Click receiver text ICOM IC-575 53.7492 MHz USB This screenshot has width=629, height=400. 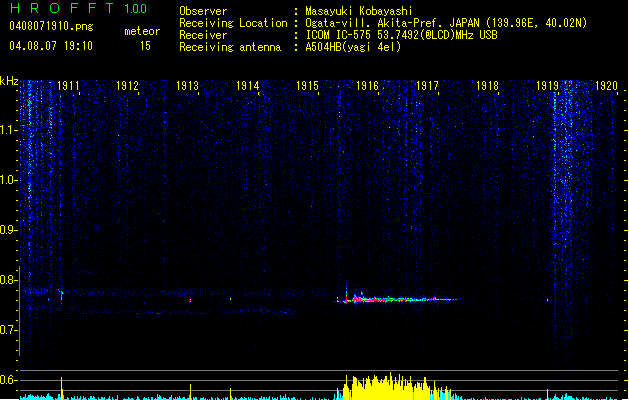pos(401,35)
